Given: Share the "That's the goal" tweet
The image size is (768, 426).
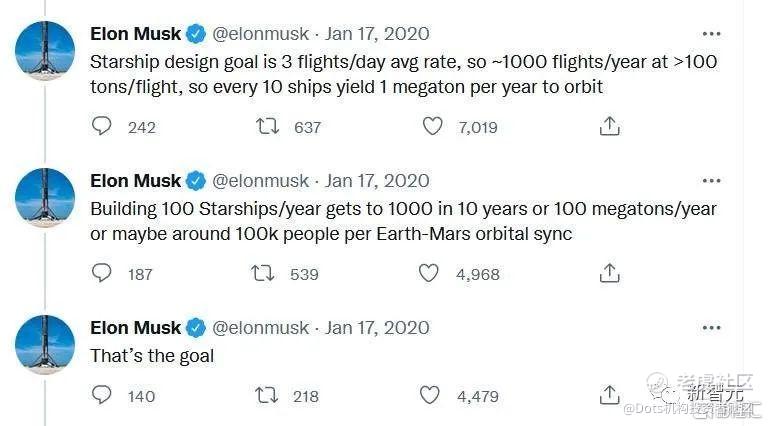Looking at the screenshot, I should [x=609, y=395].
